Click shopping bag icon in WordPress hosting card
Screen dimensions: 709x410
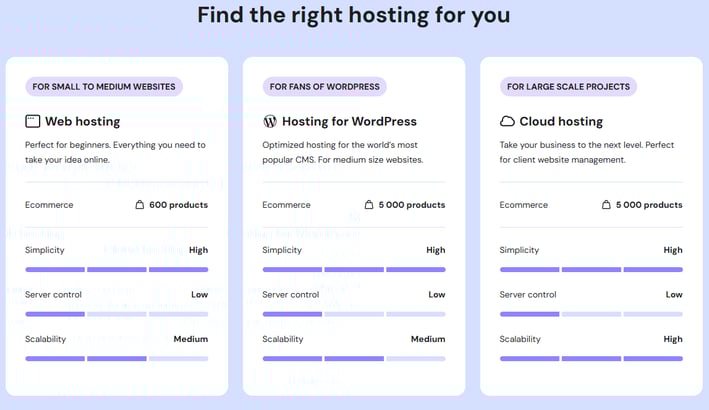coord(369,205)
